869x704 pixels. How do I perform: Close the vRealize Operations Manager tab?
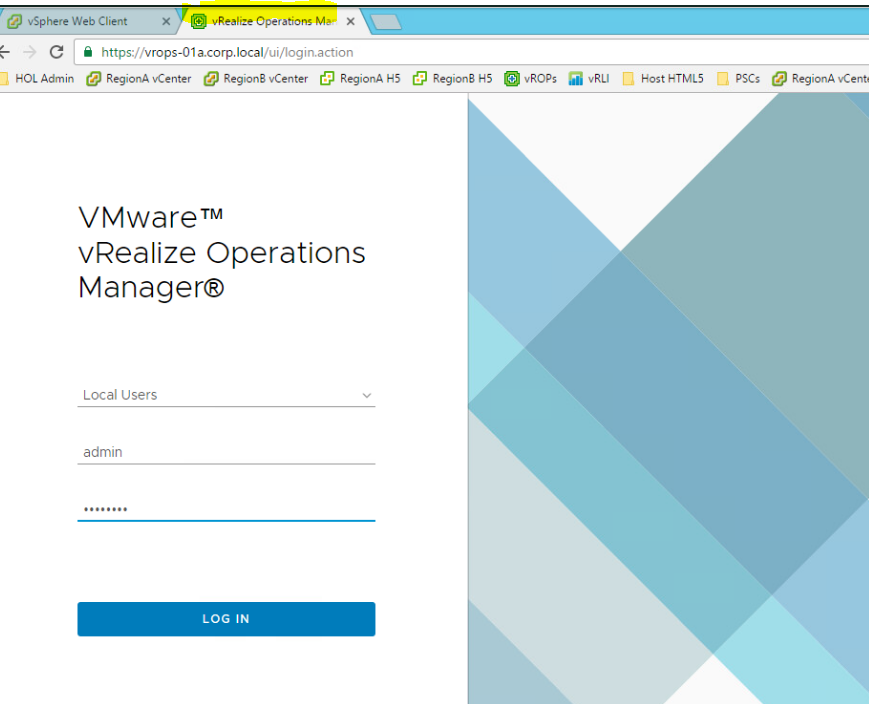click(x=350, y=22)
